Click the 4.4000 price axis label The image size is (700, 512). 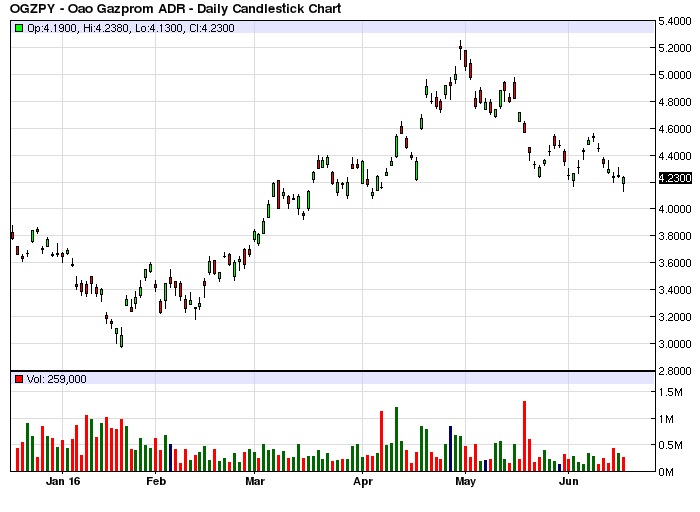tap(675, 156)
